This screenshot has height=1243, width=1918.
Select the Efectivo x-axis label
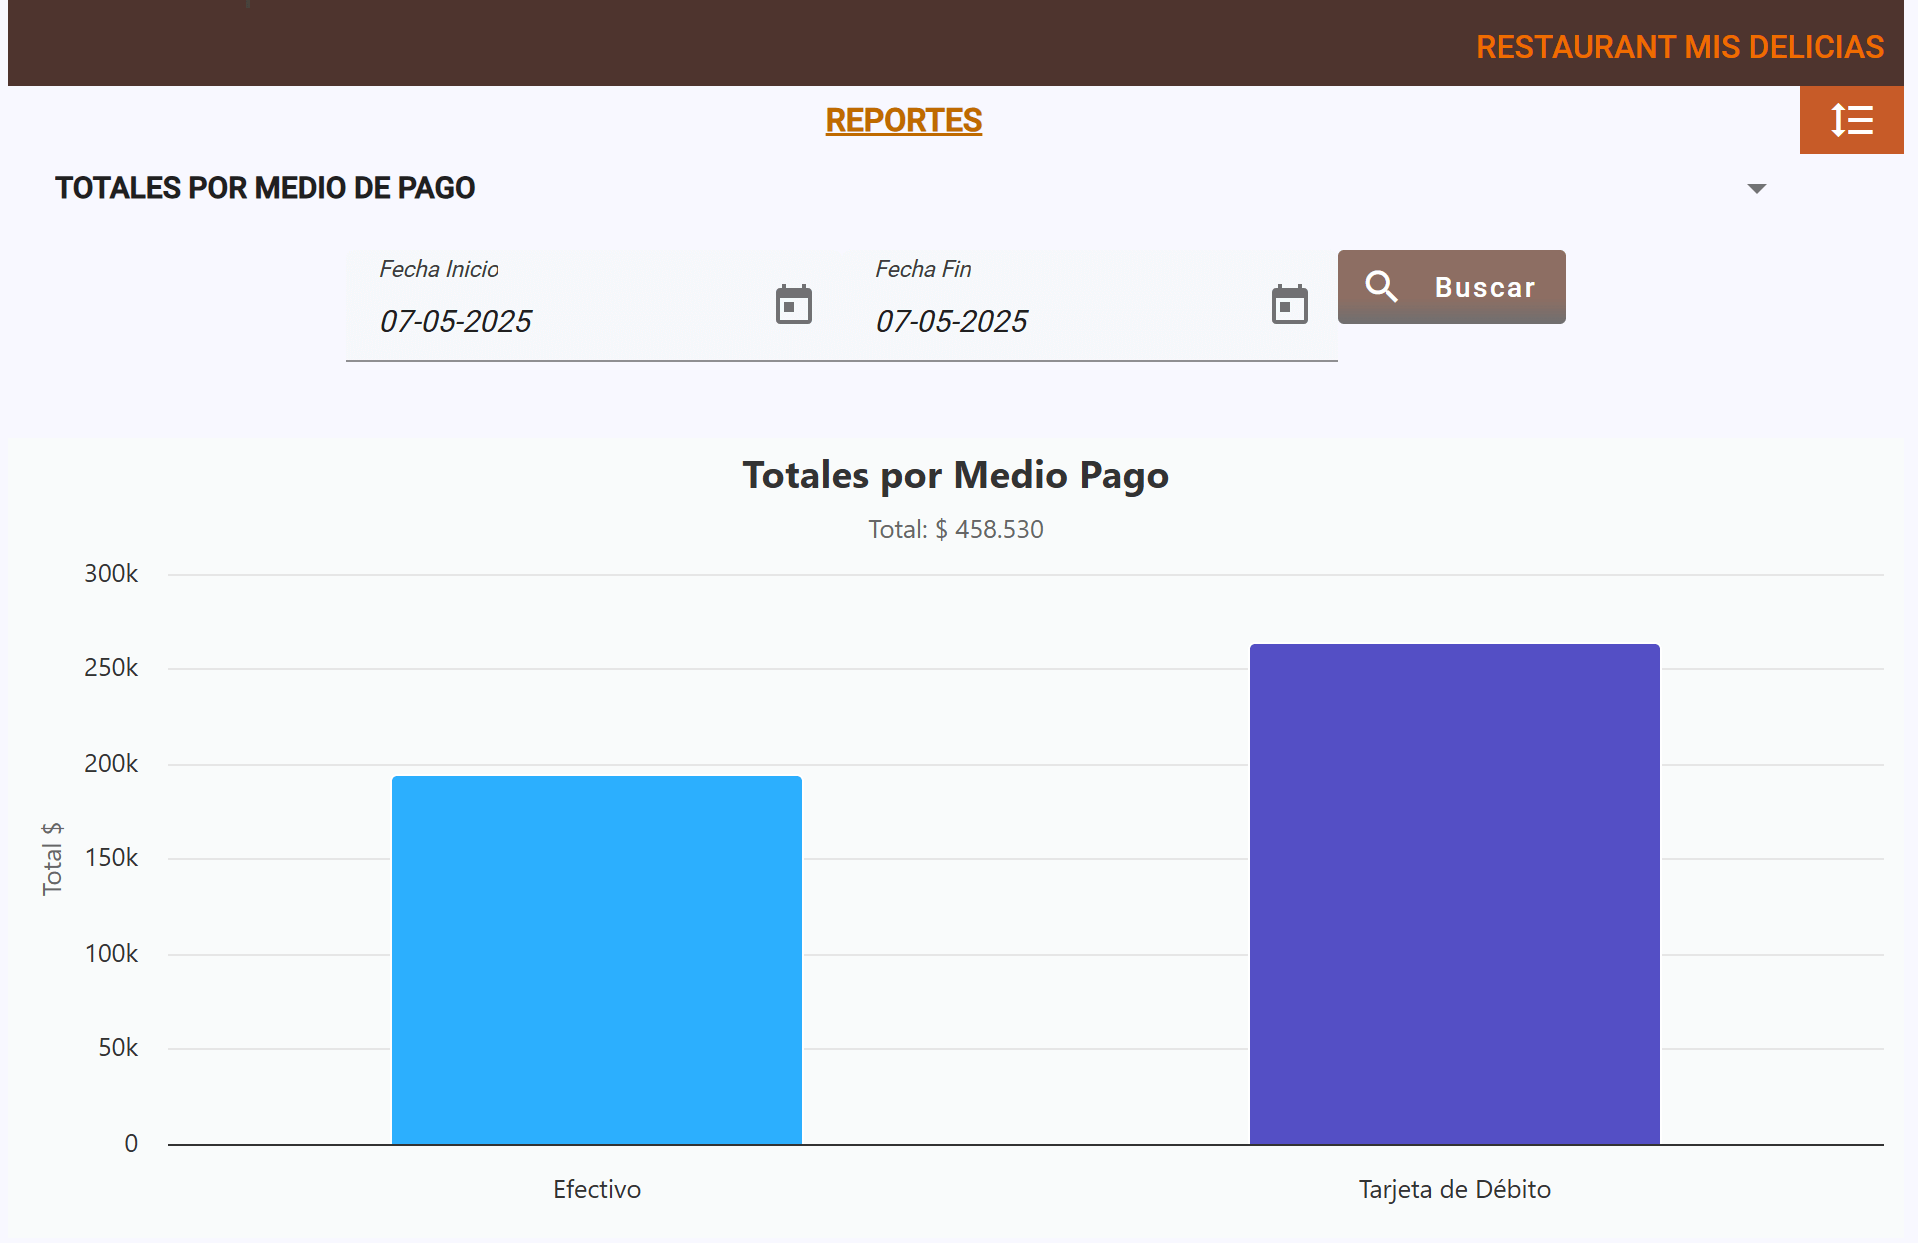[x=596, y=1189]
